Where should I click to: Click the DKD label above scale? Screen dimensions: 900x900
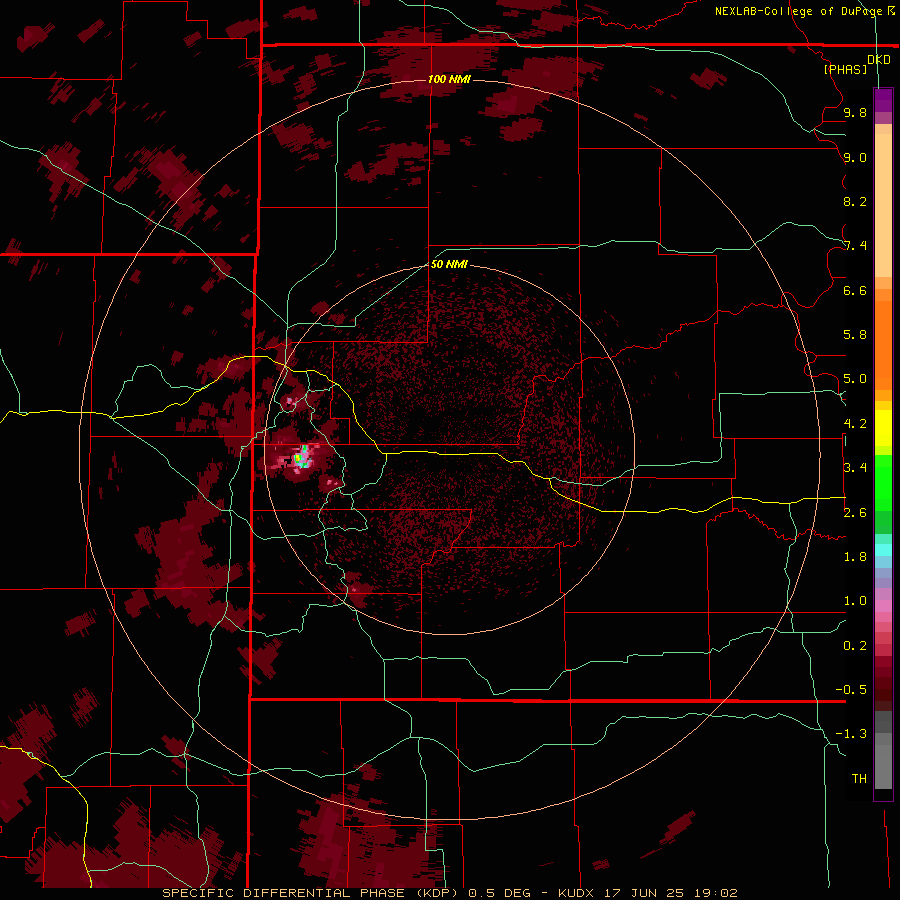pyautogui.click(x=879, y=59)
